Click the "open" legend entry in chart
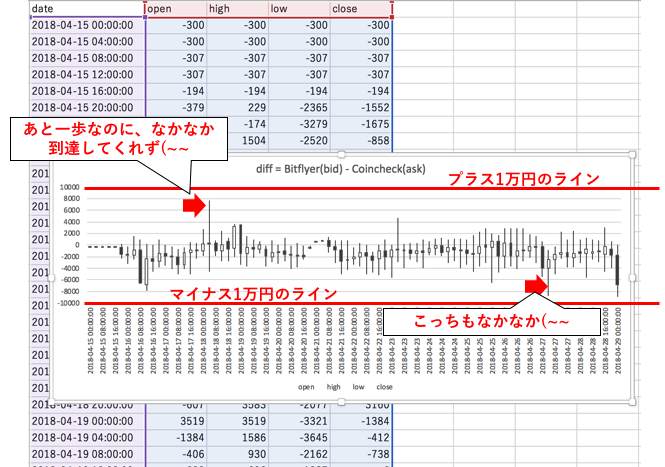Viewport: 665px width, 467px height. point(306,387)
